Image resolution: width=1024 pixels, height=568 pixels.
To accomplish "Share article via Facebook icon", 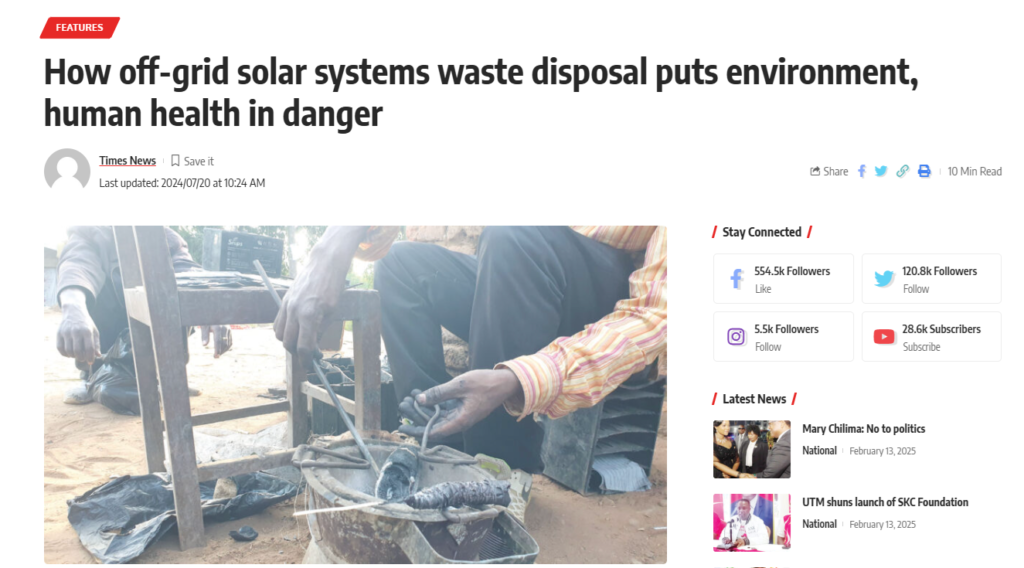I will (x=862, y=171).
